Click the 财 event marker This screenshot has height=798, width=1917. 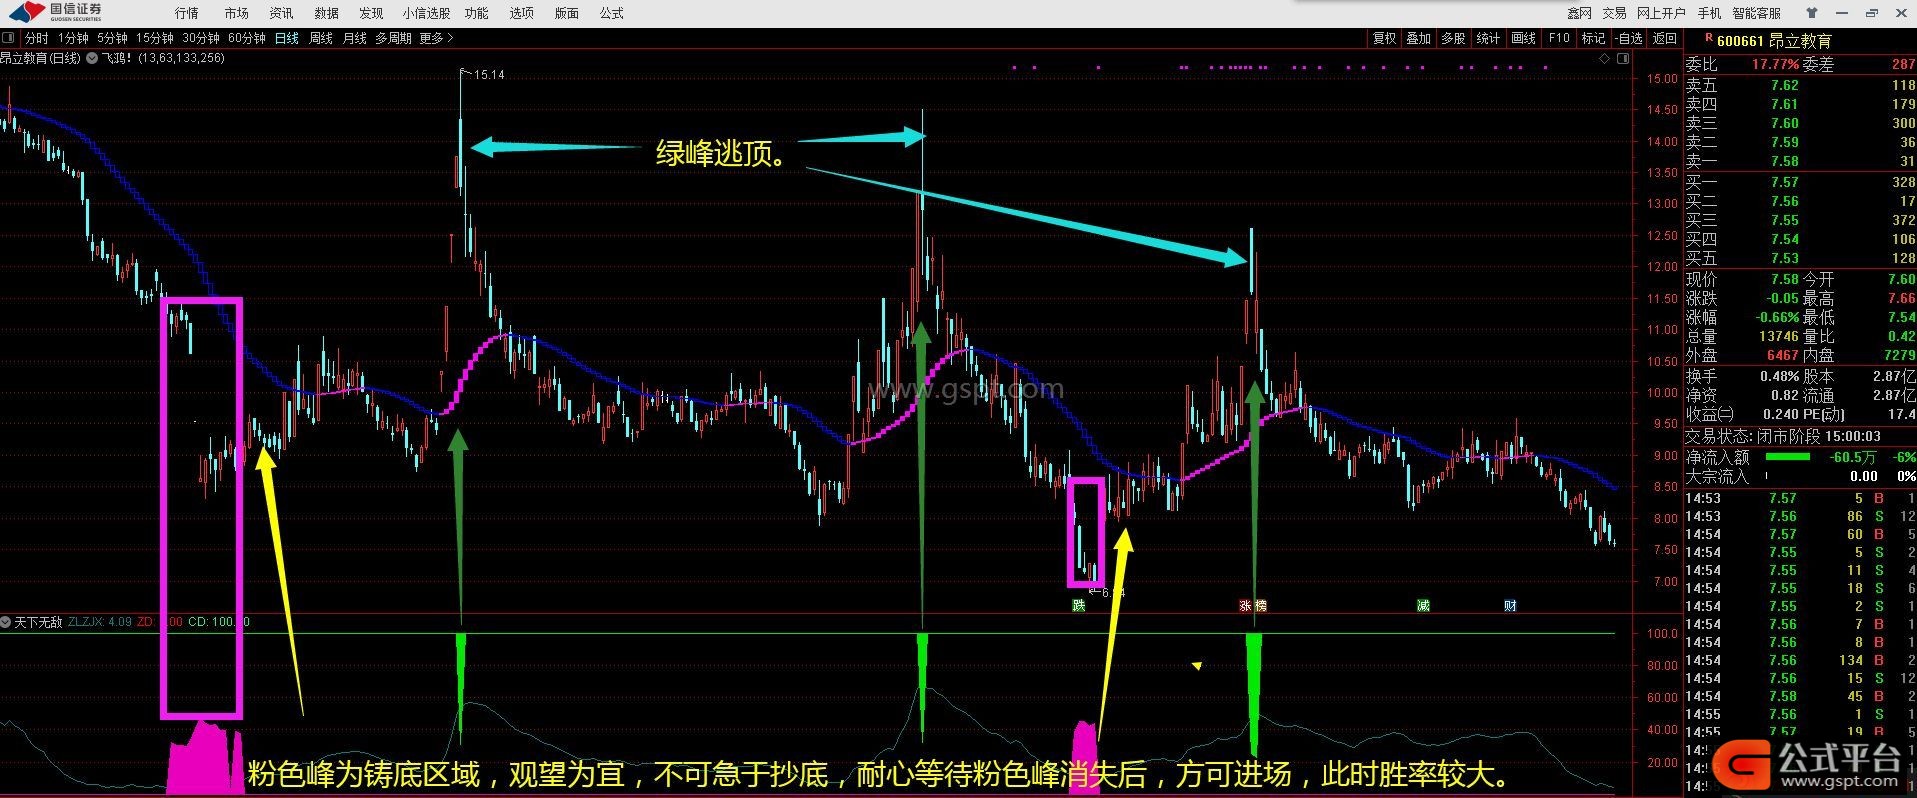(x=1509, y=605)
